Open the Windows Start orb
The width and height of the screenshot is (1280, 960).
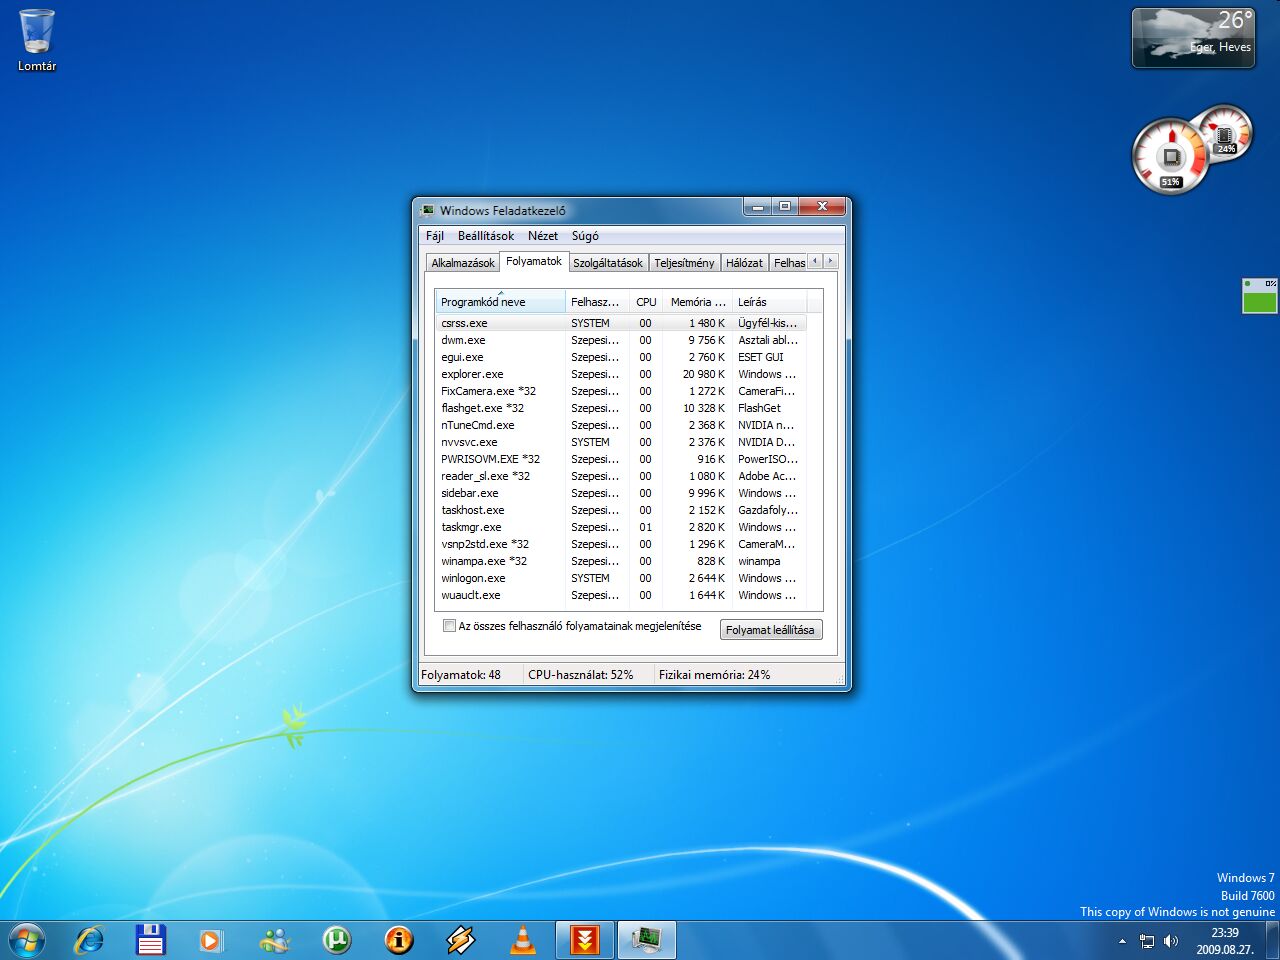pyautogui.click(x=26, y=940)
